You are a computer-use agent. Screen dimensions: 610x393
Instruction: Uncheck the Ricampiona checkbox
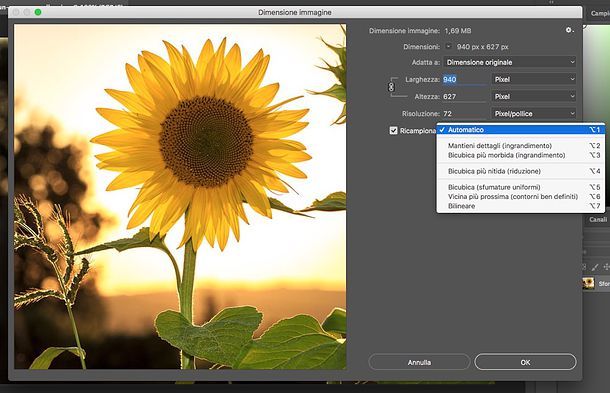393,130
